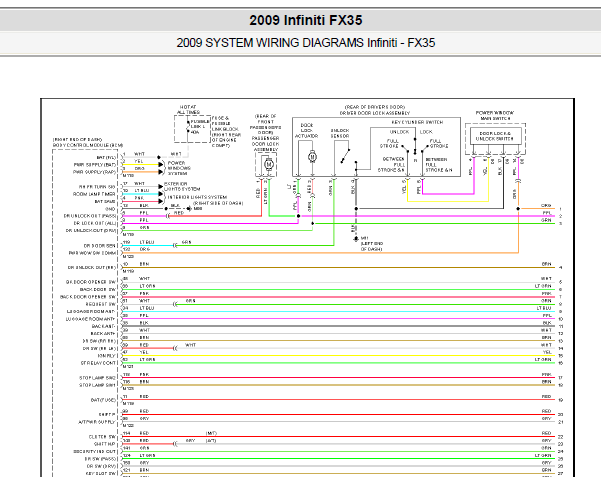Click the 'POWER WINDOW MAIN SWITCH' label

[495, 115]
